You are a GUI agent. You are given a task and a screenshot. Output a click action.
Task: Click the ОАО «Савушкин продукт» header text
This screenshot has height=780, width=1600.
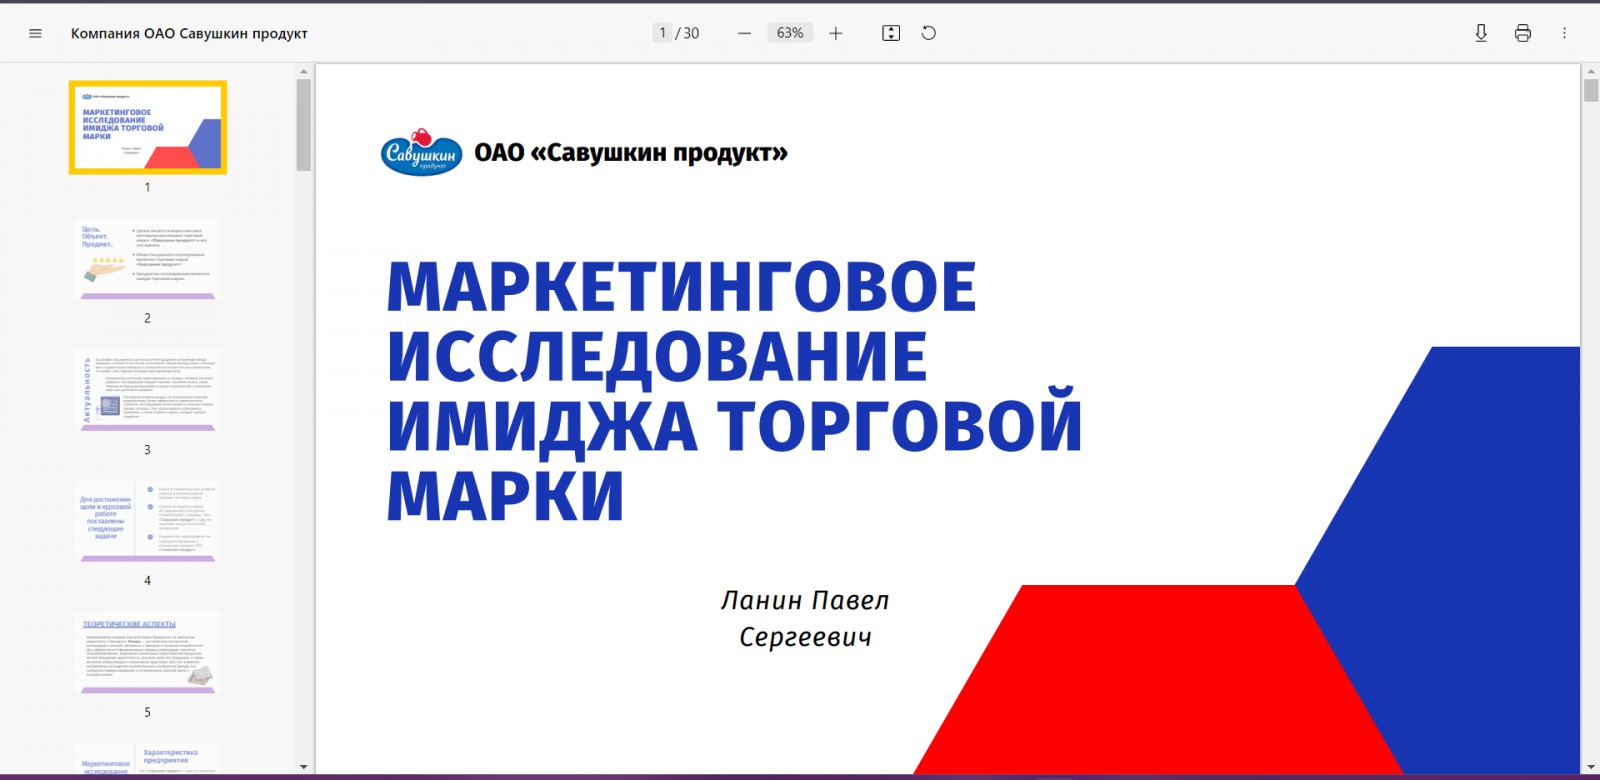point(631,153)
